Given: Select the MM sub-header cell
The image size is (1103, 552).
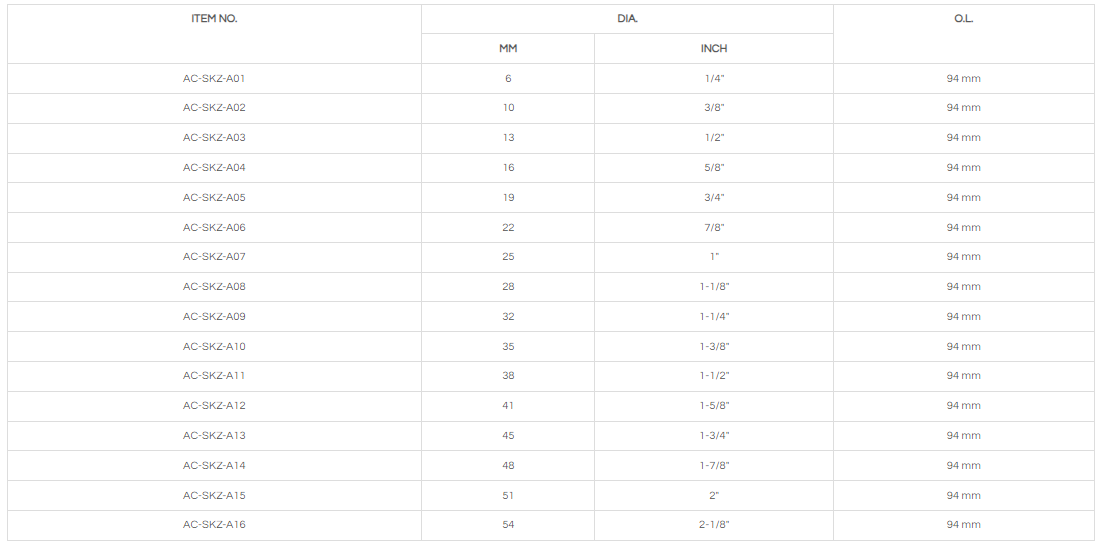Looking at the screenshot, I should (x=508, y=48).
